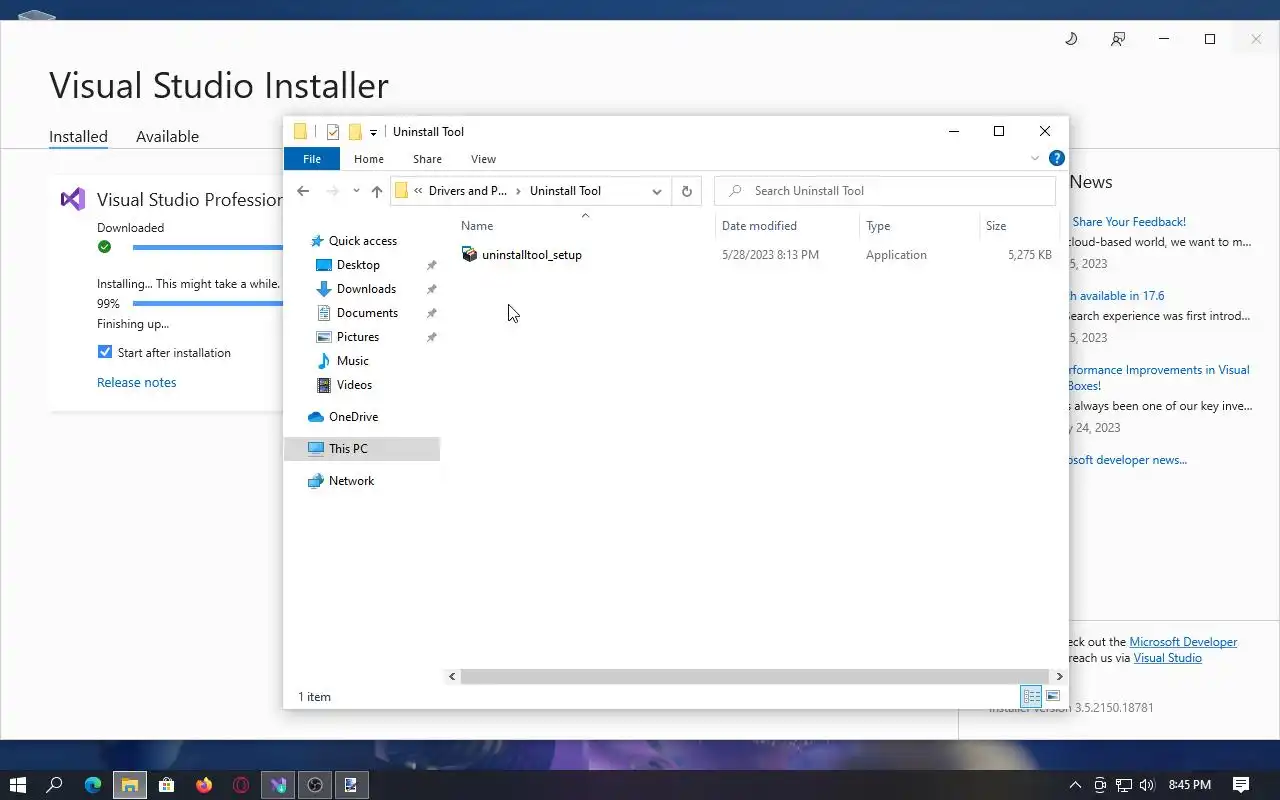This screenshot has width=1280, height=800.
Task: Go up one folder level
Action: (377, 191)
